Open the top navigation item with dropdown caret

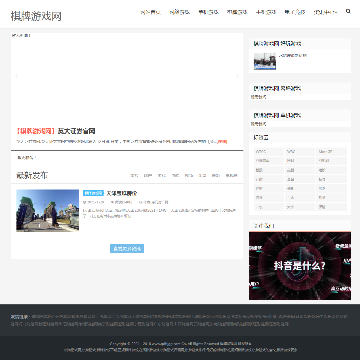(325, 12)
